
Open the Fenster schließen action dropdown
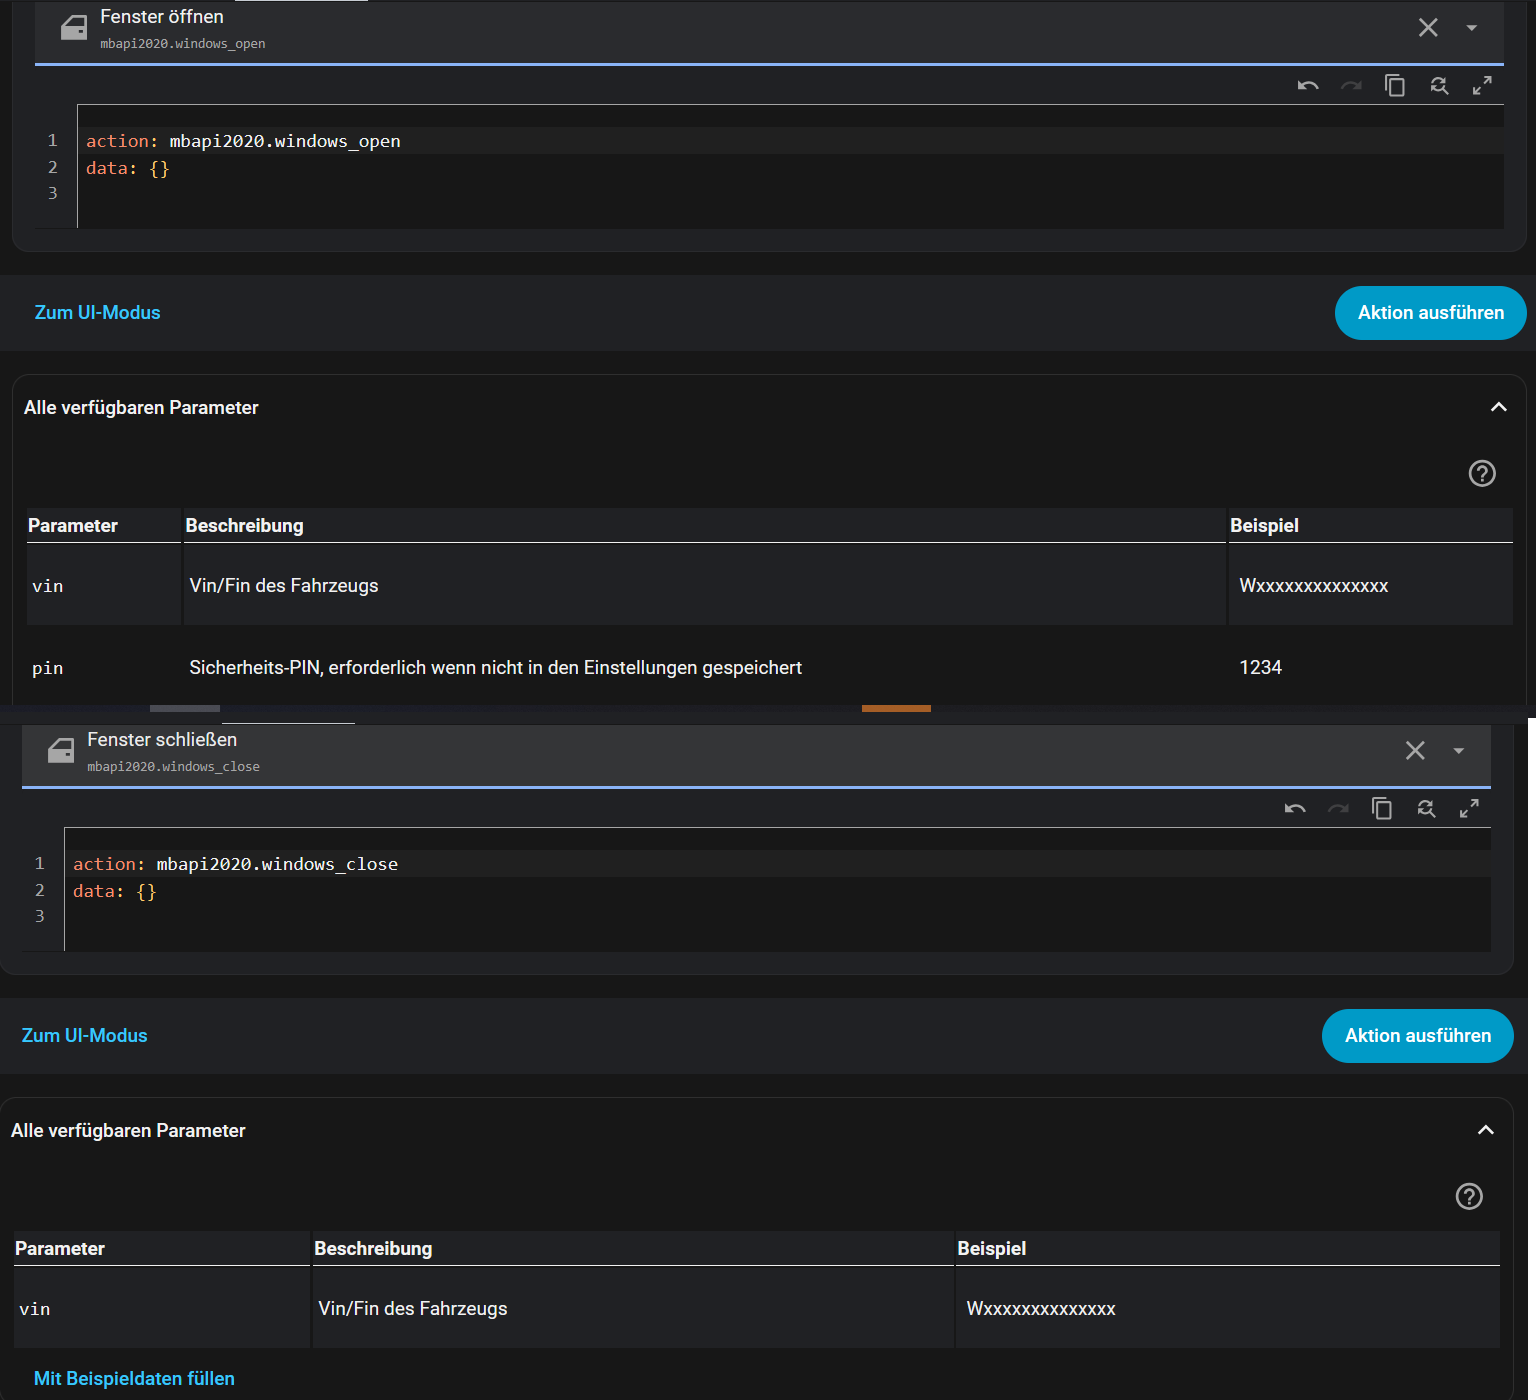pos(1459,751)
